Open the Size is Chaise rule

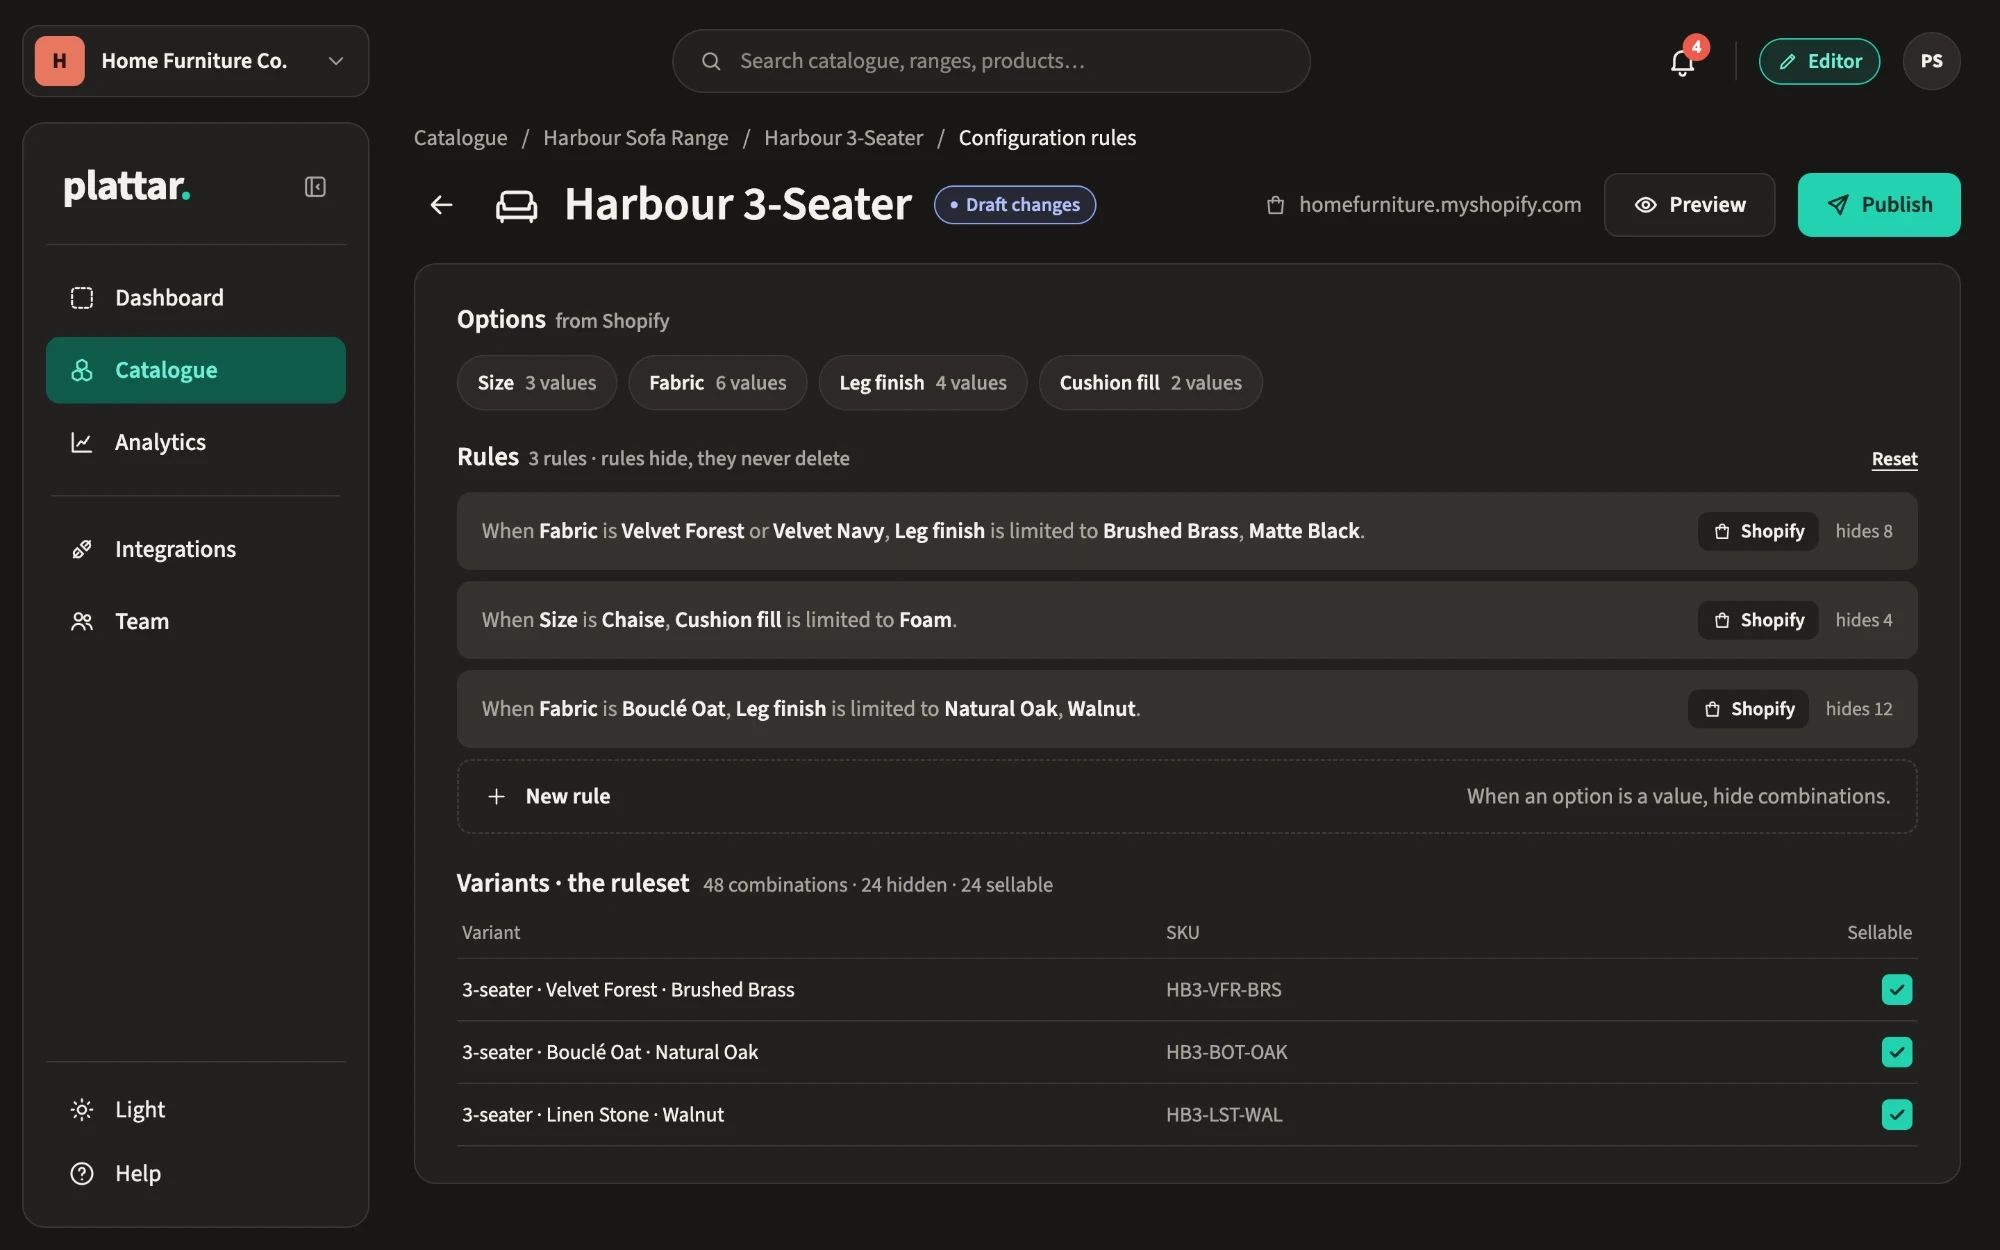(1187, 620)
